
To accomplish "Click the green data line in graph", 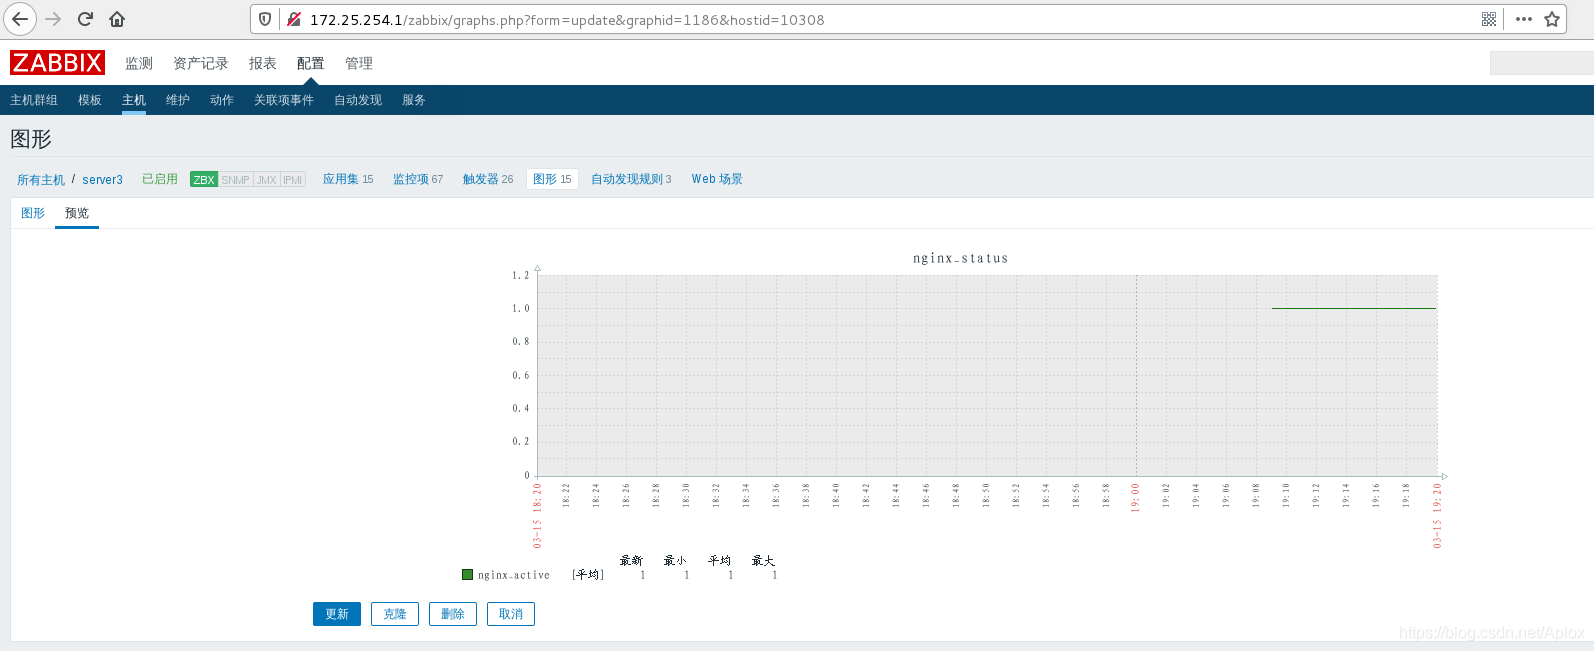I will pyautogui.click(x=1354, y=308).
